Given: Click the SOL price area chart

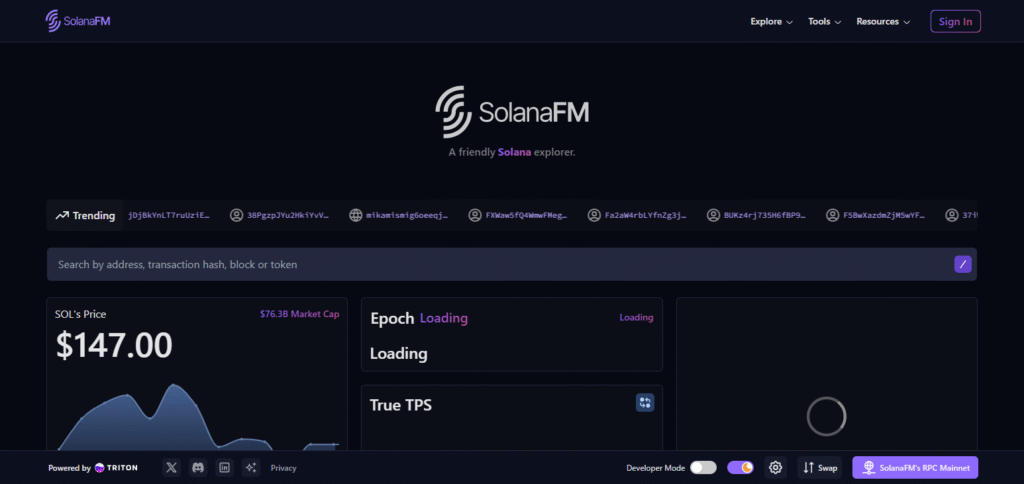Looking at the screenshot, I should pos(197,417).
